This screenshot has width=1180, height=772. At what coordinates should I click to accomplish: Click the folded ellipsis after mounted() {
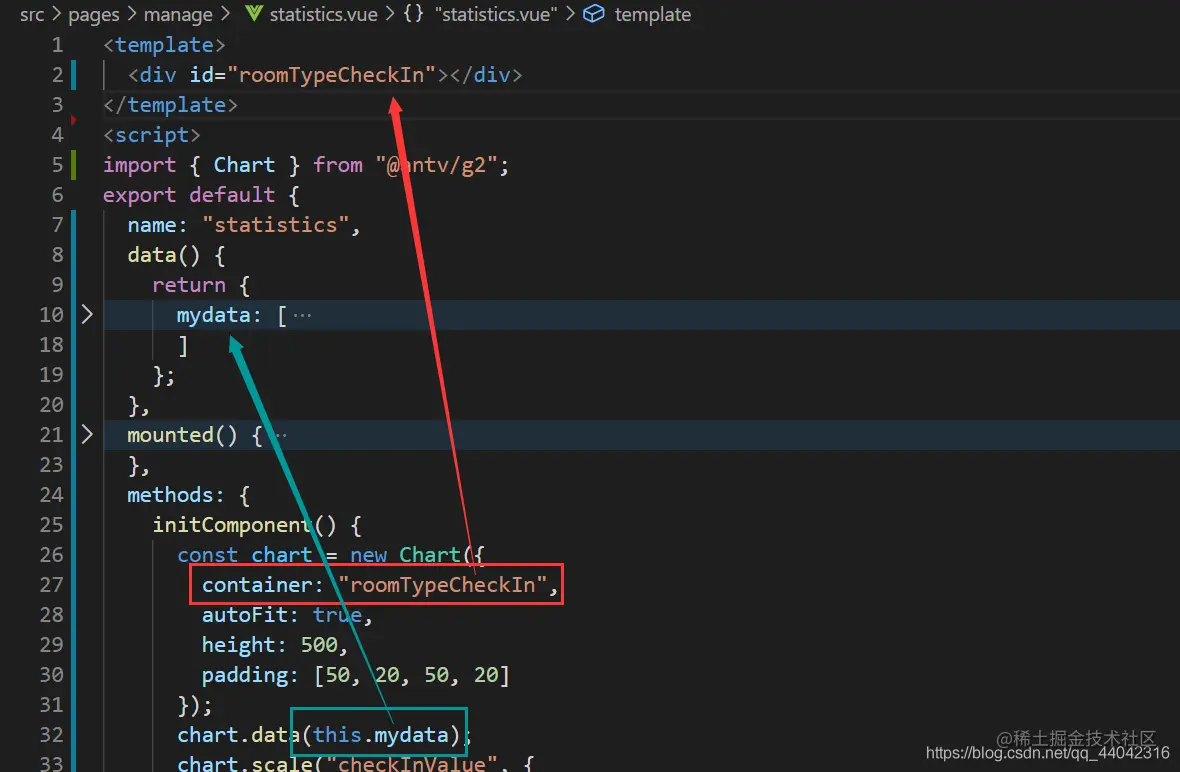coord(280,435)
